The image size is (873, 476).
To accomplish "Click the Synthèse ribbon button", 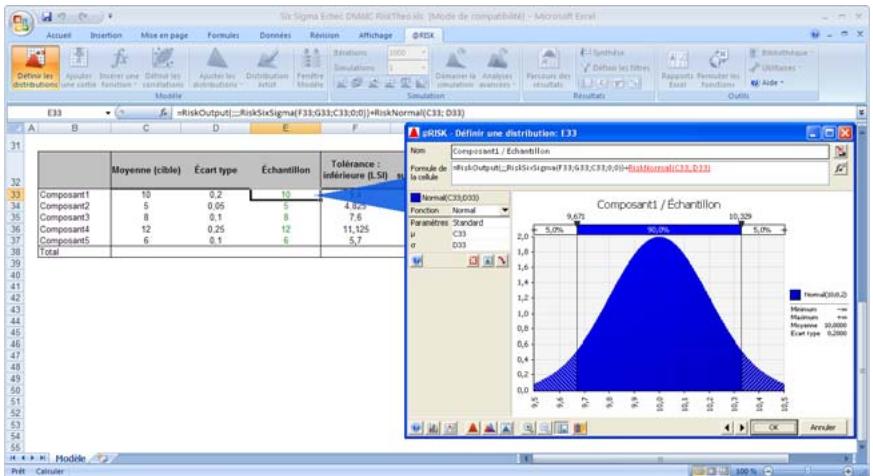I will point(601,53).
